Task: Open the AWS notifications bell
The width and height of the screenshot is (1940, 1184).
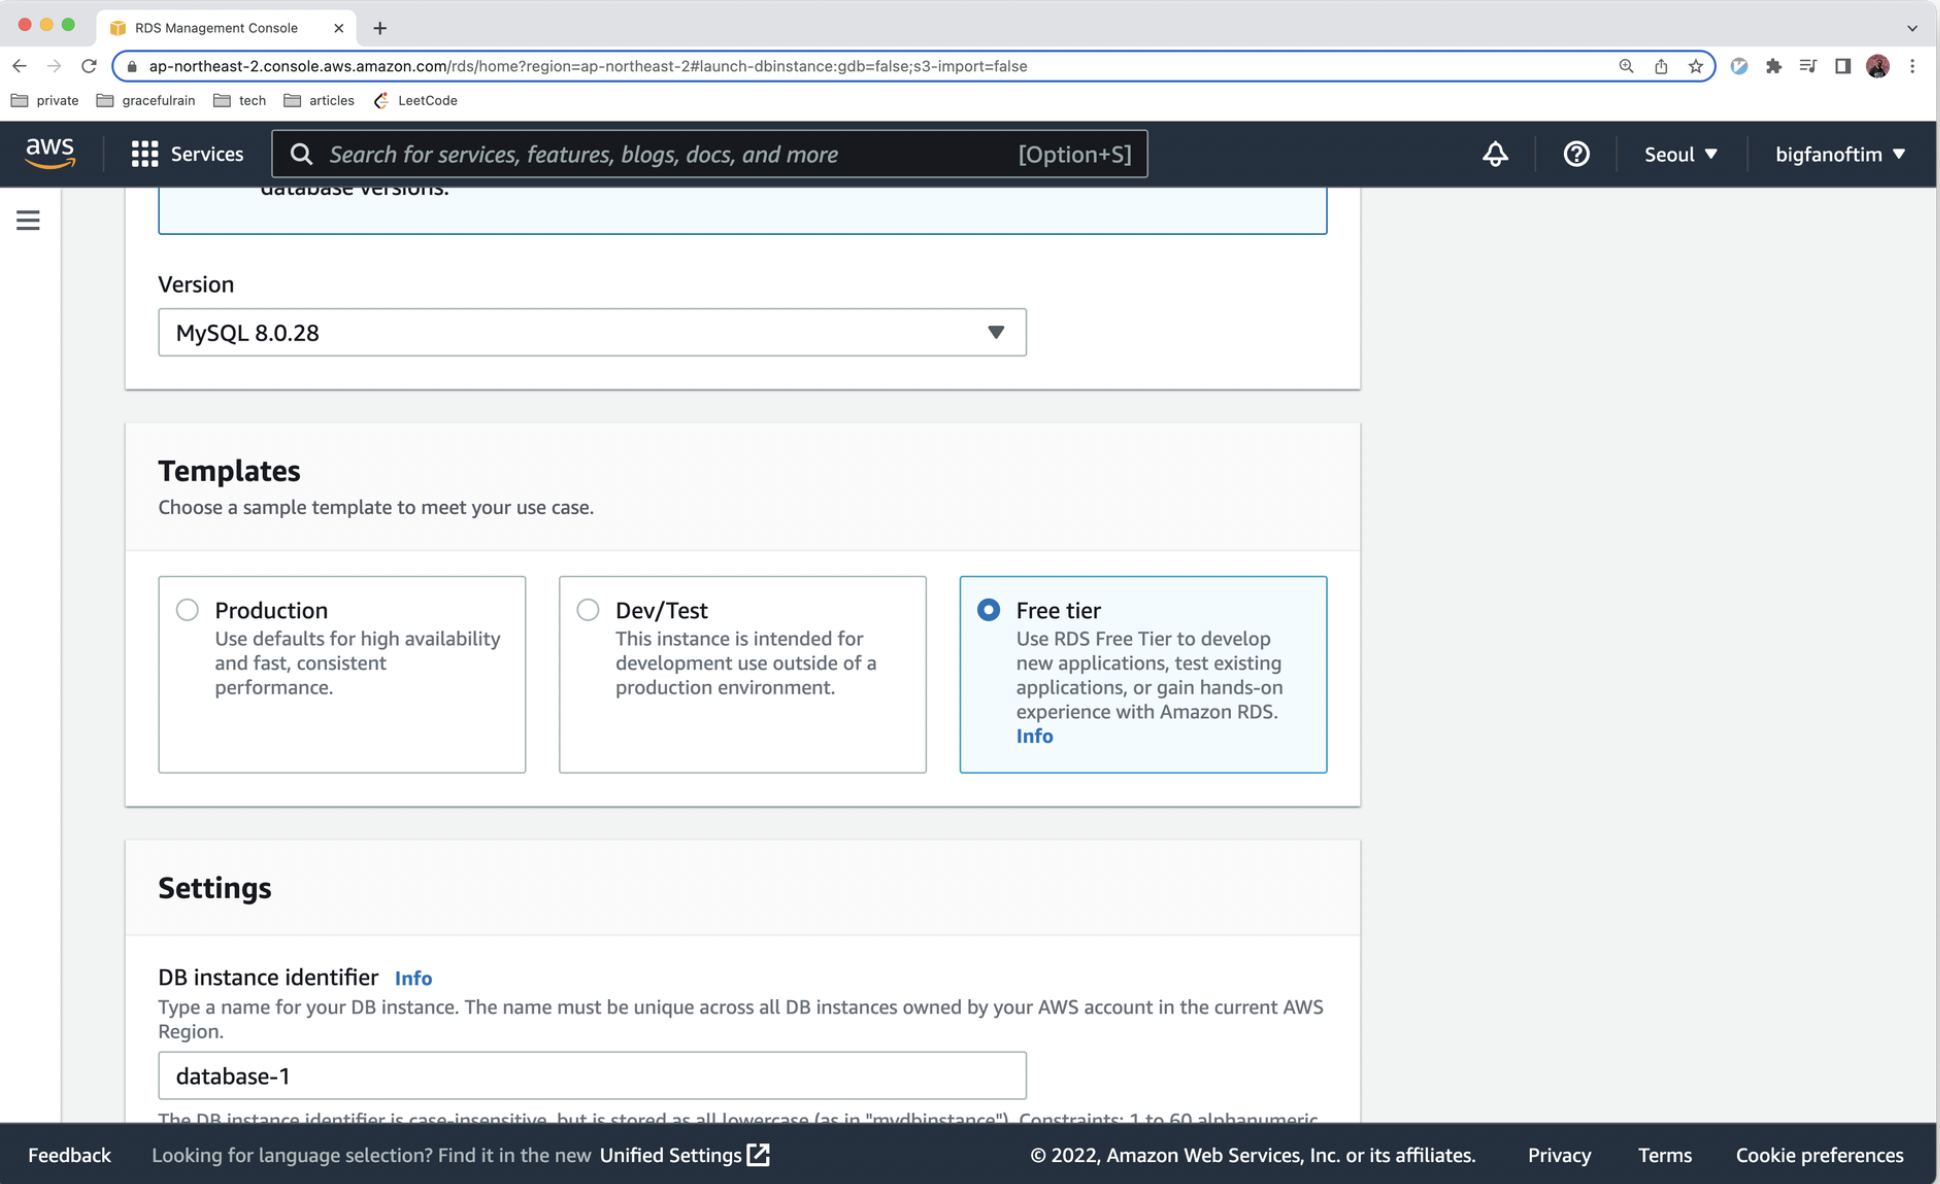Action: point(1494,154)
